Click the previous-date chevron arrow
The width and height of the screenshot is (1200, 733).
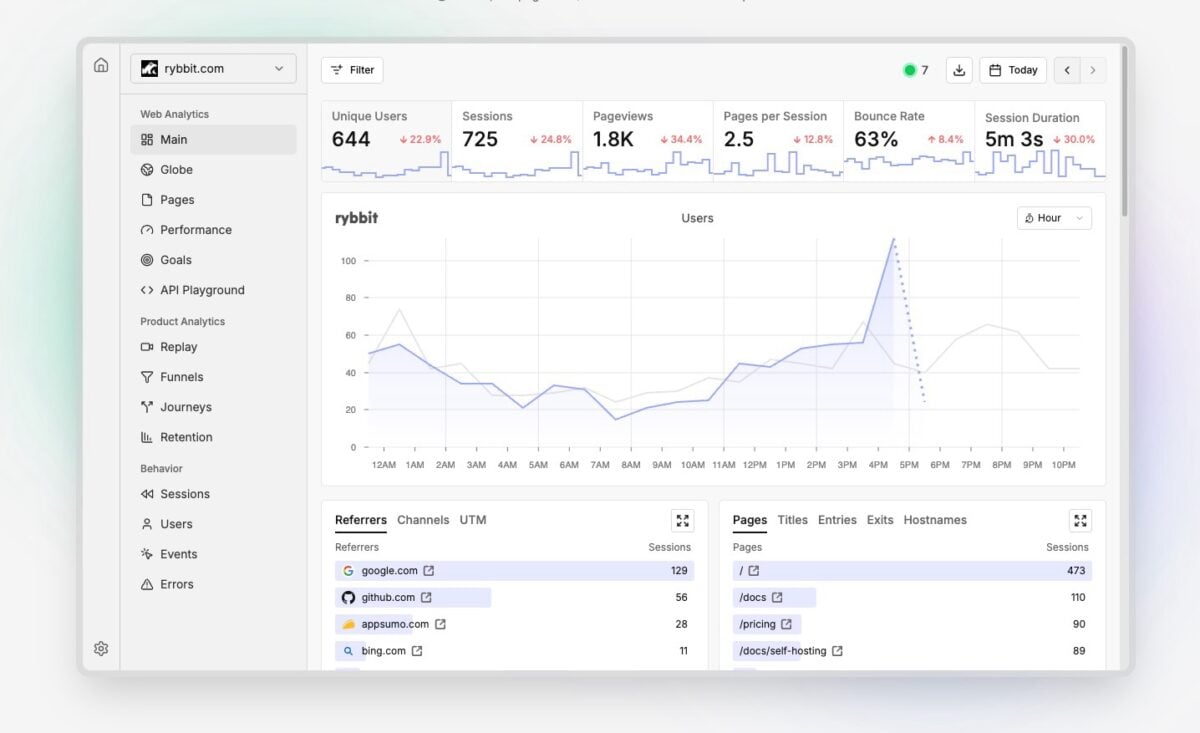tap(1067, 70)
